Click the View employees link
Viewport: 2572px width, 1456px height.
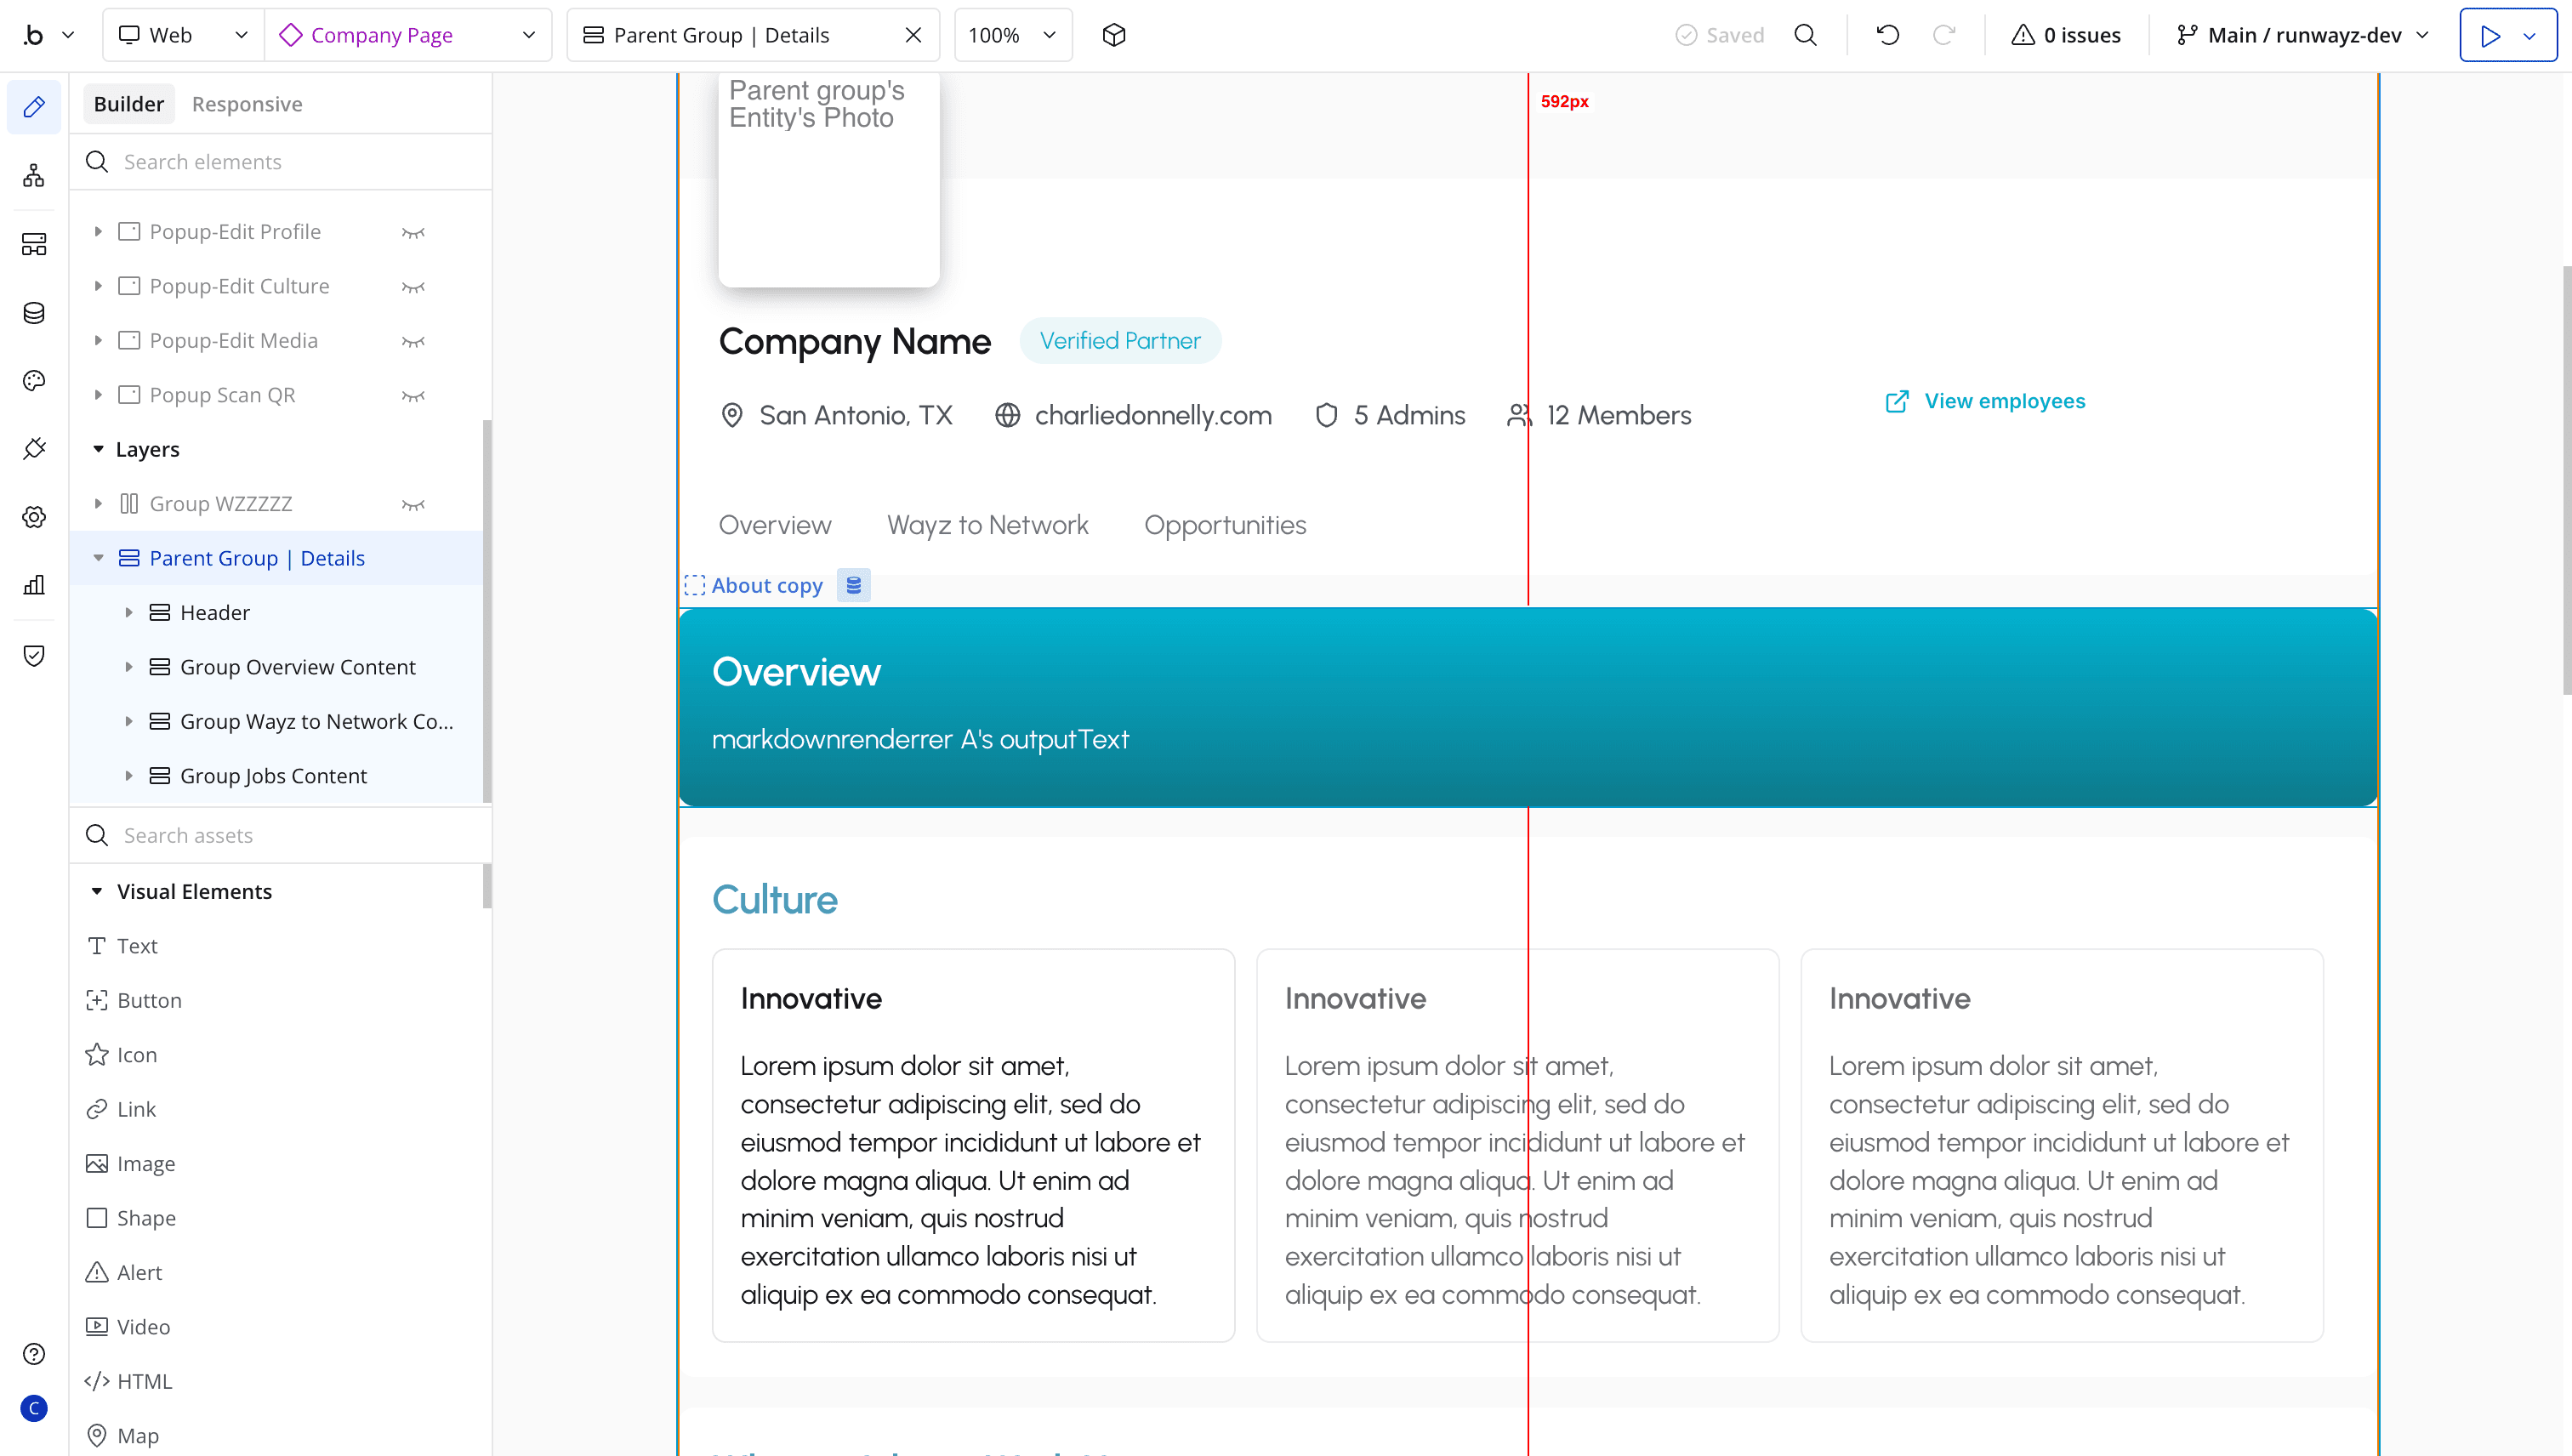(2003, 400)
